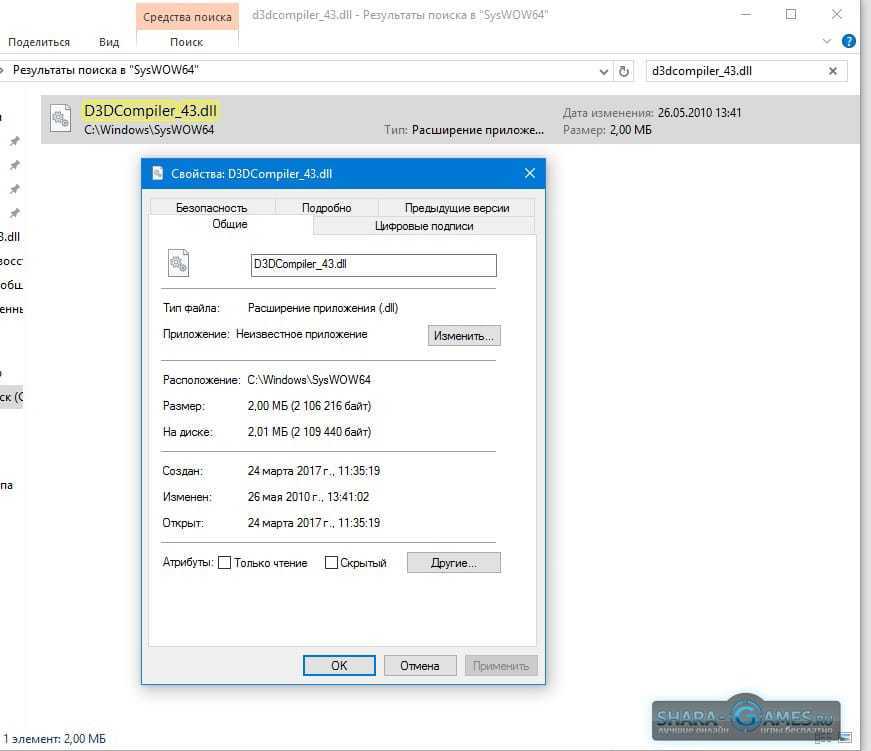Toggle the 'Только чтение' checkbox
Image resolution: width=871 pixels, height=751 pixels.
click(224, 563)
